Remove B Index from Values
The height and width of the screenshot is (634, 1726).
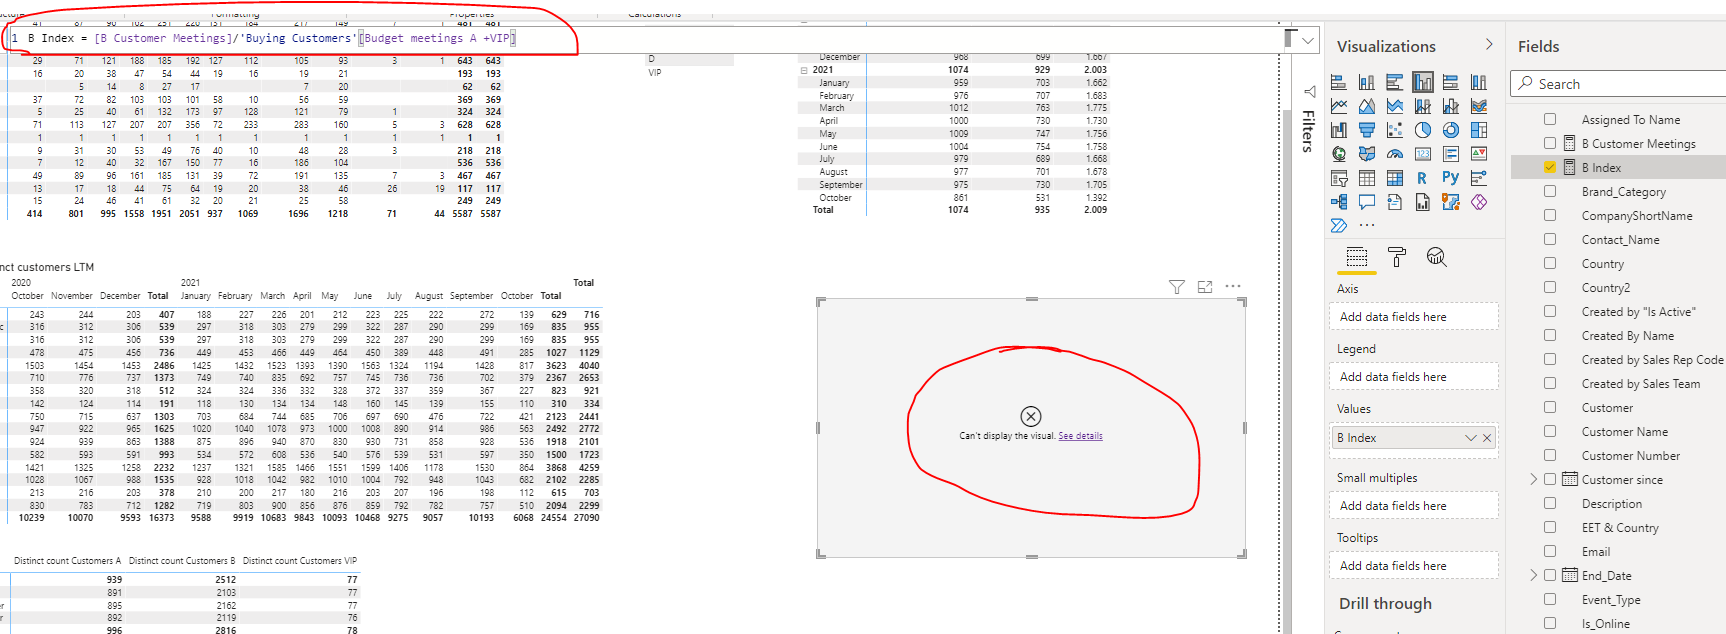[1487, 438]
